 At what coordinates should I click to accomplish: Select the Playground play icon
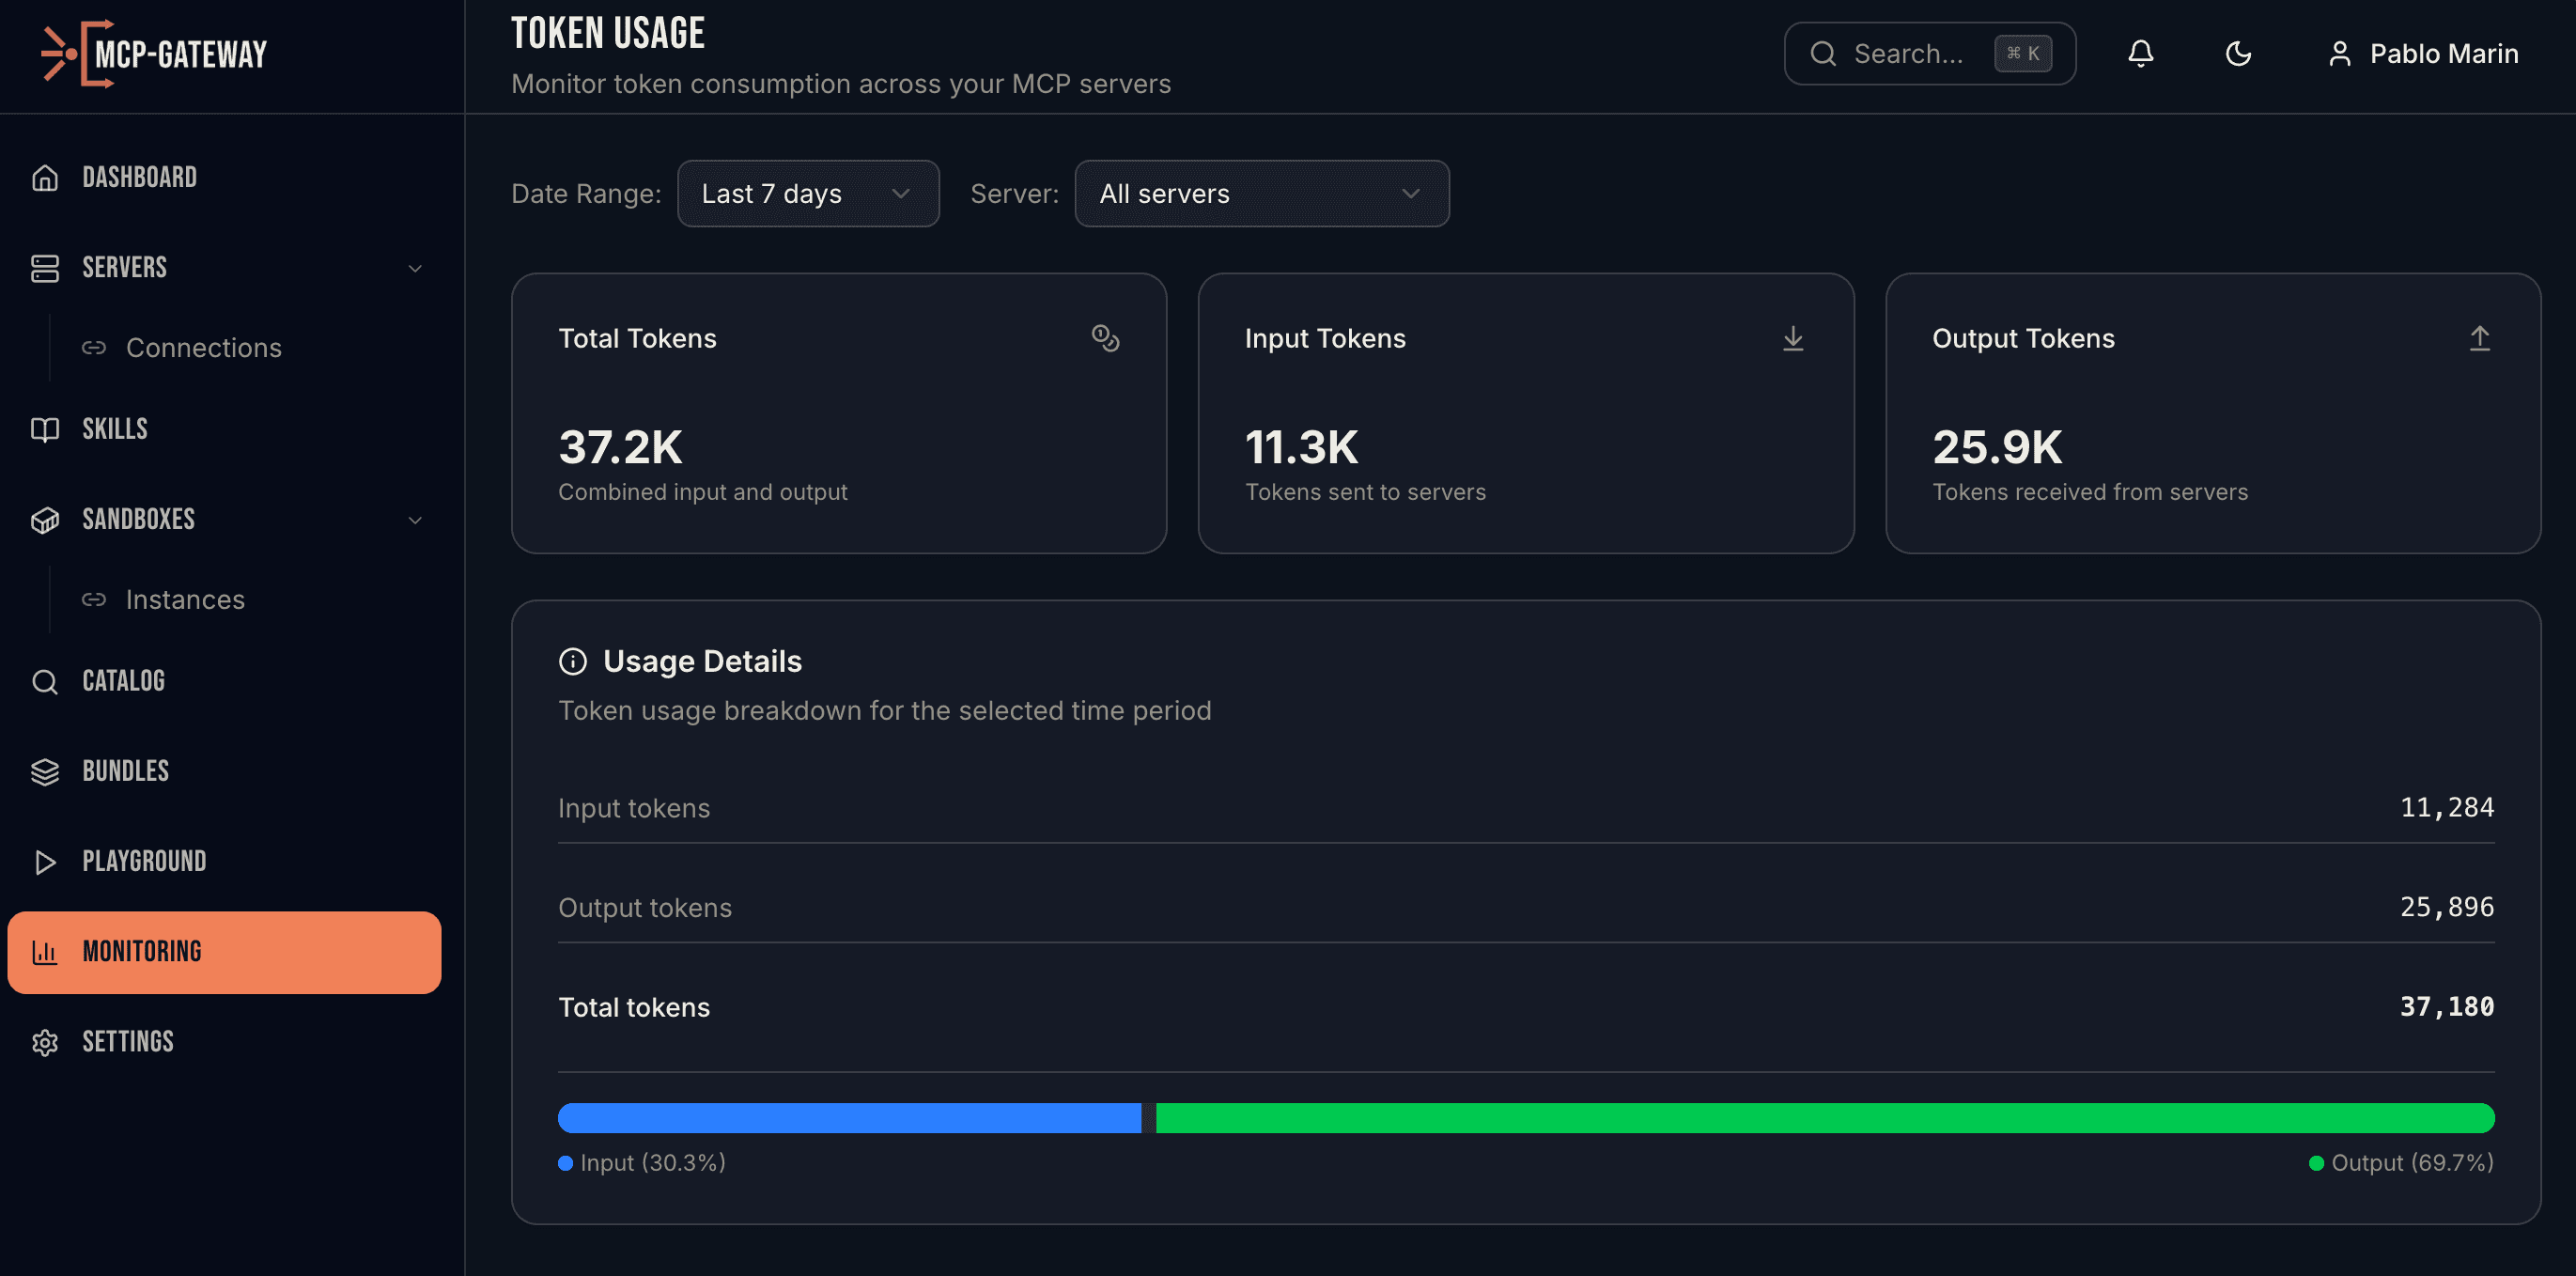click(44, 861)
